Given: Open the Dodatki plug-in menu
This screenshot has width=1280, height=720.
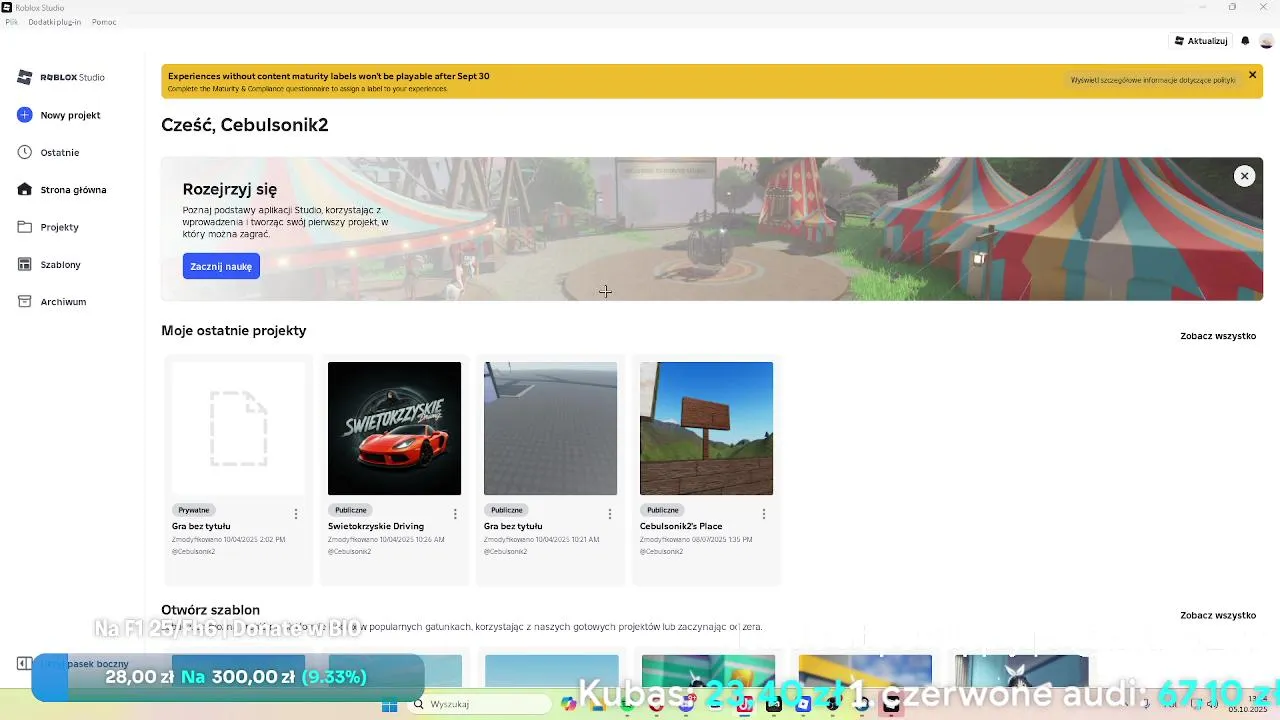Looking at the screenshot, I should coord(55,22).
